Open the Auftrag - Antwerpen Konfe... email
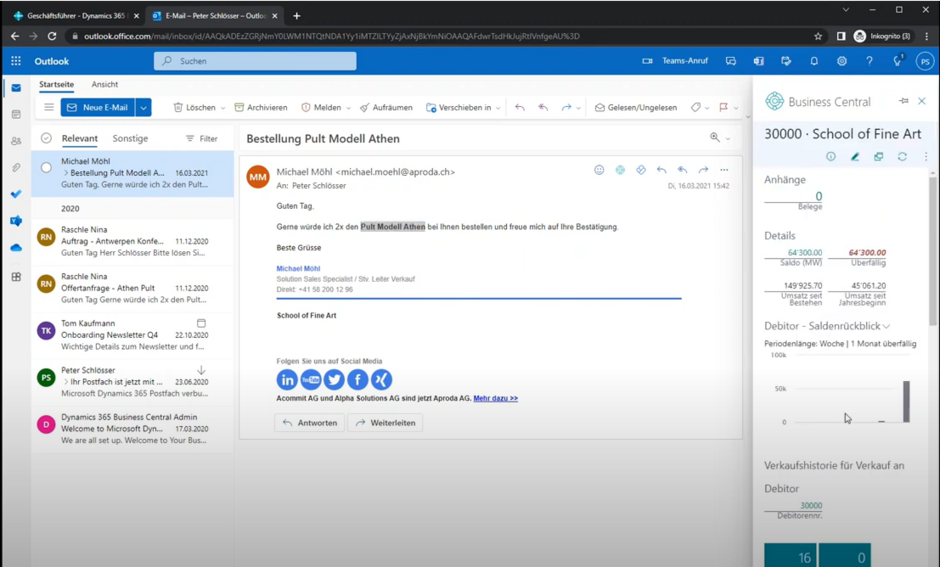Viewport: 940px width, 567px height. pyautogui.click(x=132, y=241)
